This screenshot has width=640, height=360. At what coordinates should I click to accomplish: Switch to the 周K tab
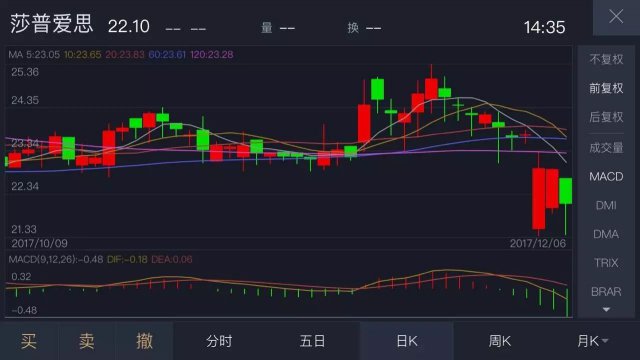point(500,341)
